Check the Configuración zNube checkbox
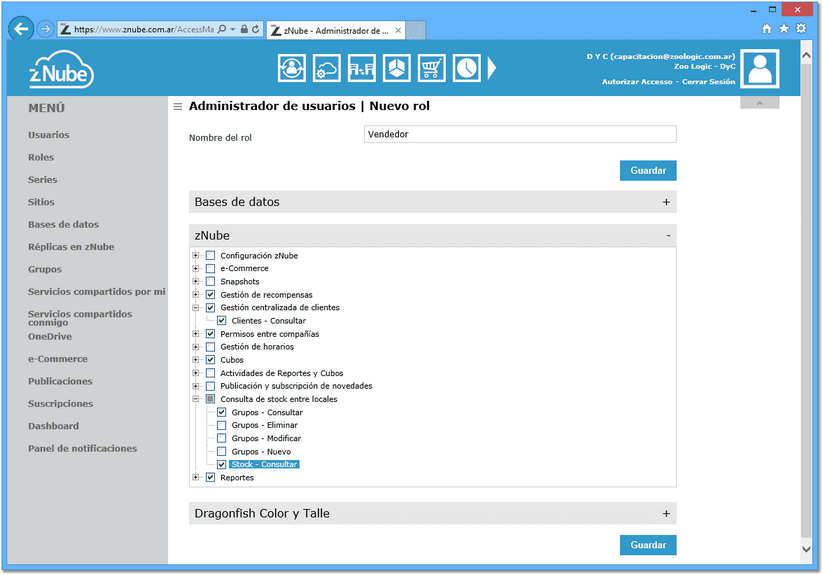 210,255
